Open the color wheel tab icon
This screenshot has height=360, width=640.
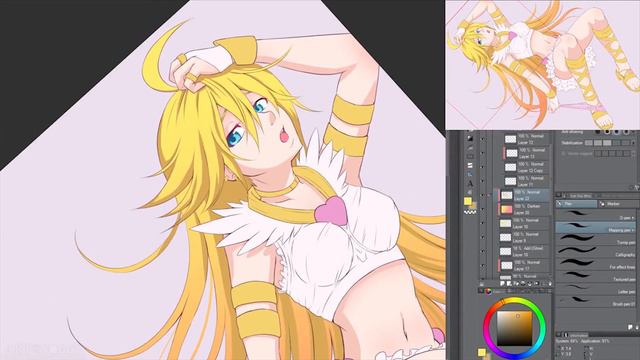click(488, 291)
